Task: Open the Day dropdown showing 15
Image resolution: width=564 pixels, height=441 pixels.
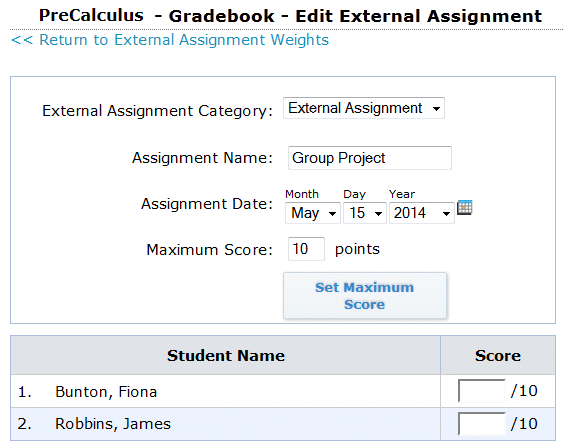Action: tap(365, 213)
